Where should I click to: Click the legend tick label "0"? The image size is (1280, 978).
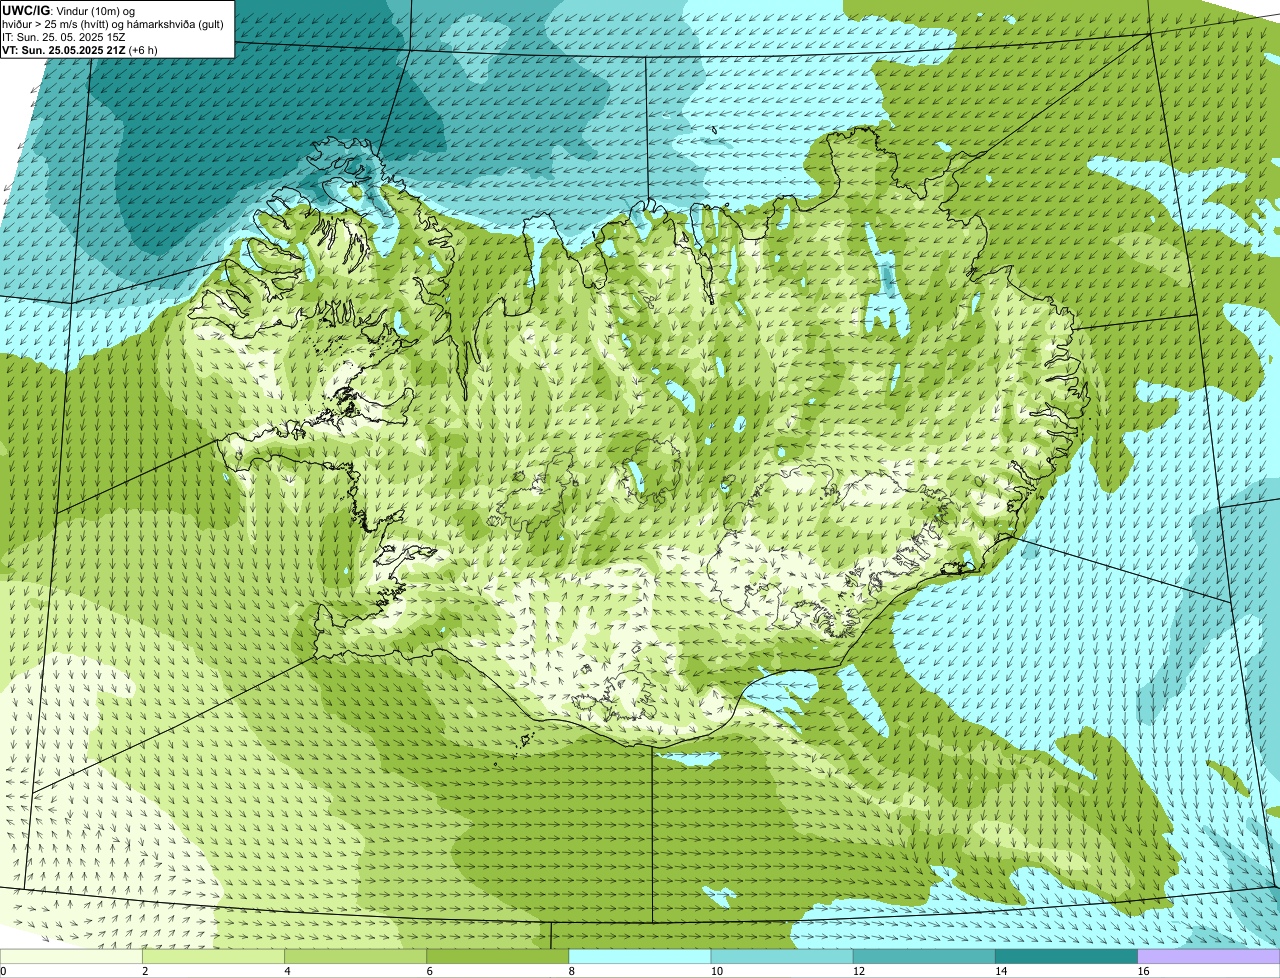tap(3, 971)
